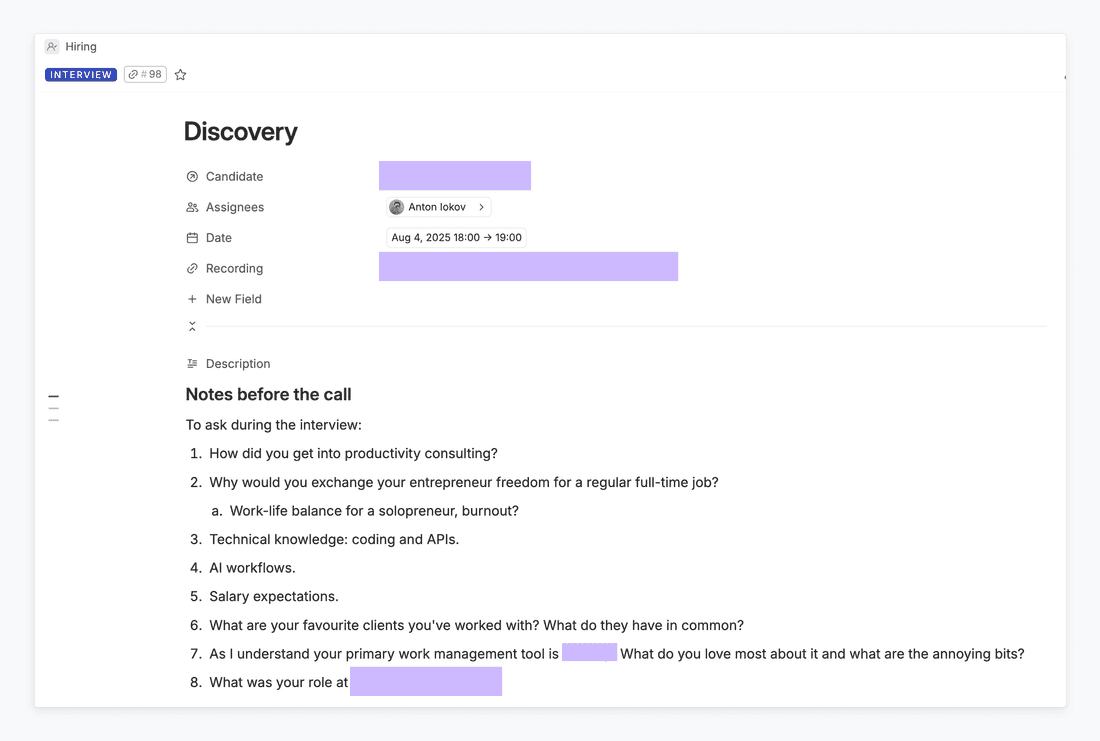Click the Description text icon
Image resolution: width=1100 pixels, height=741 pixels.
[192, 364]
